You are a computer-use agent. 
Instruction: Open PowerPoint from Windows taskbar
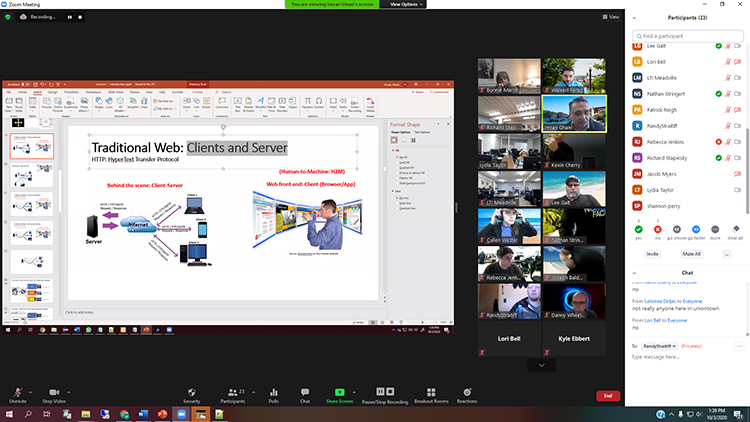pyautogui.click(x=162, y=414)
